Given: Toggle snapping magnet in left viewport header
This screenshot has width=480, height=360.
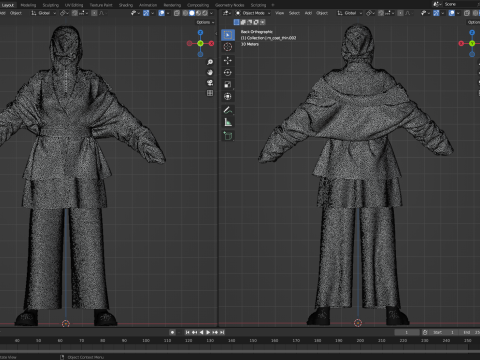Looking at the screenshot, I should [75, 13].
